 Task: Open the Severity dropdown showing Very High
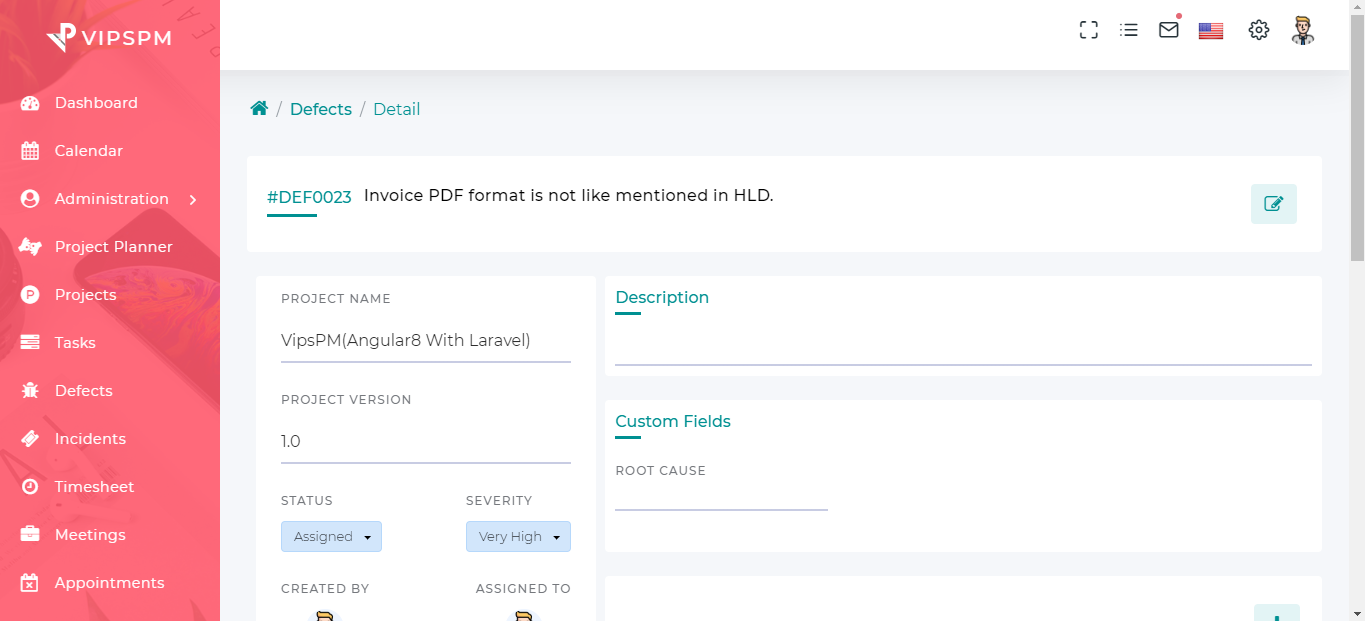click(518, 536)
